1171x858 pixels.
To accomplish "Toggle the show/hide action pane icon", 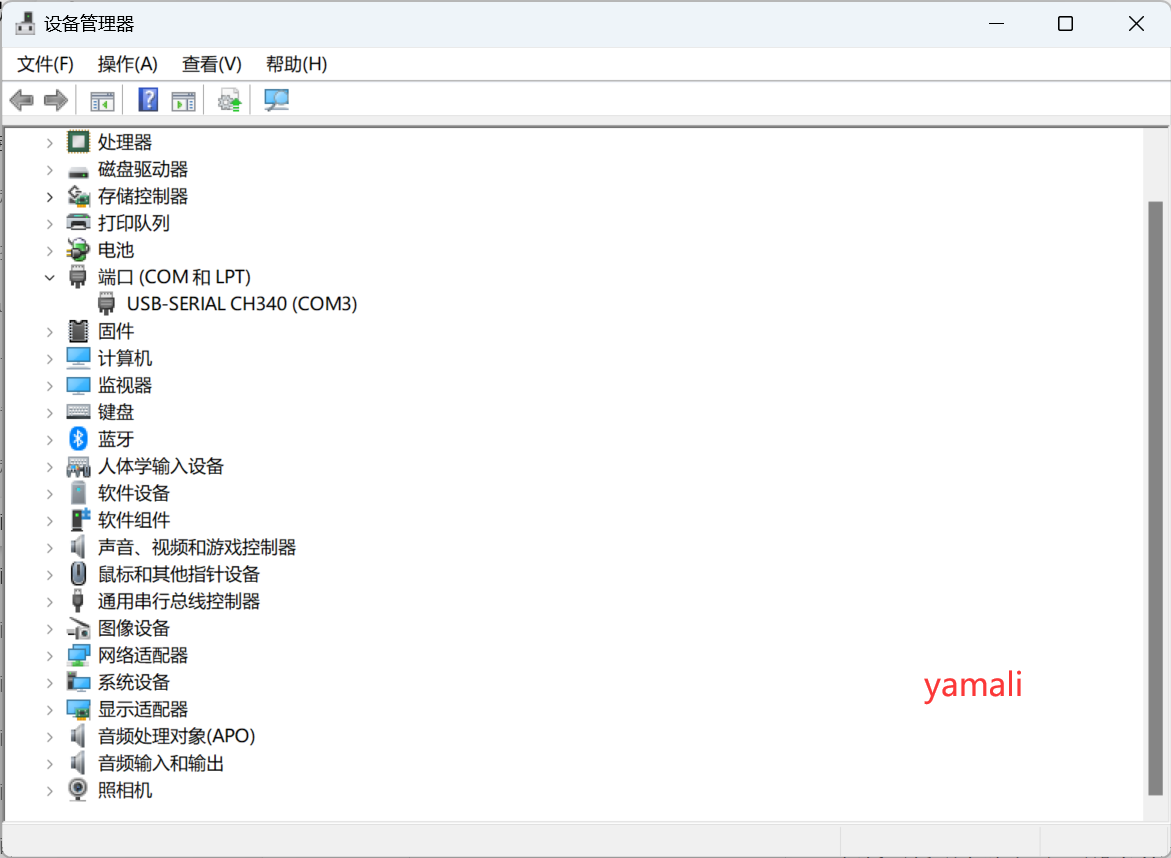I will click(183, 101).
